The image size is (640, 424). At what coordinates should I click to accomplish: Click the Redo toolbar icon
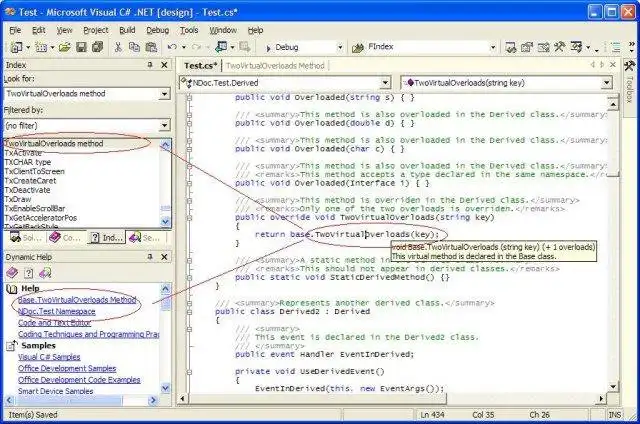click(x=196, y=47)
